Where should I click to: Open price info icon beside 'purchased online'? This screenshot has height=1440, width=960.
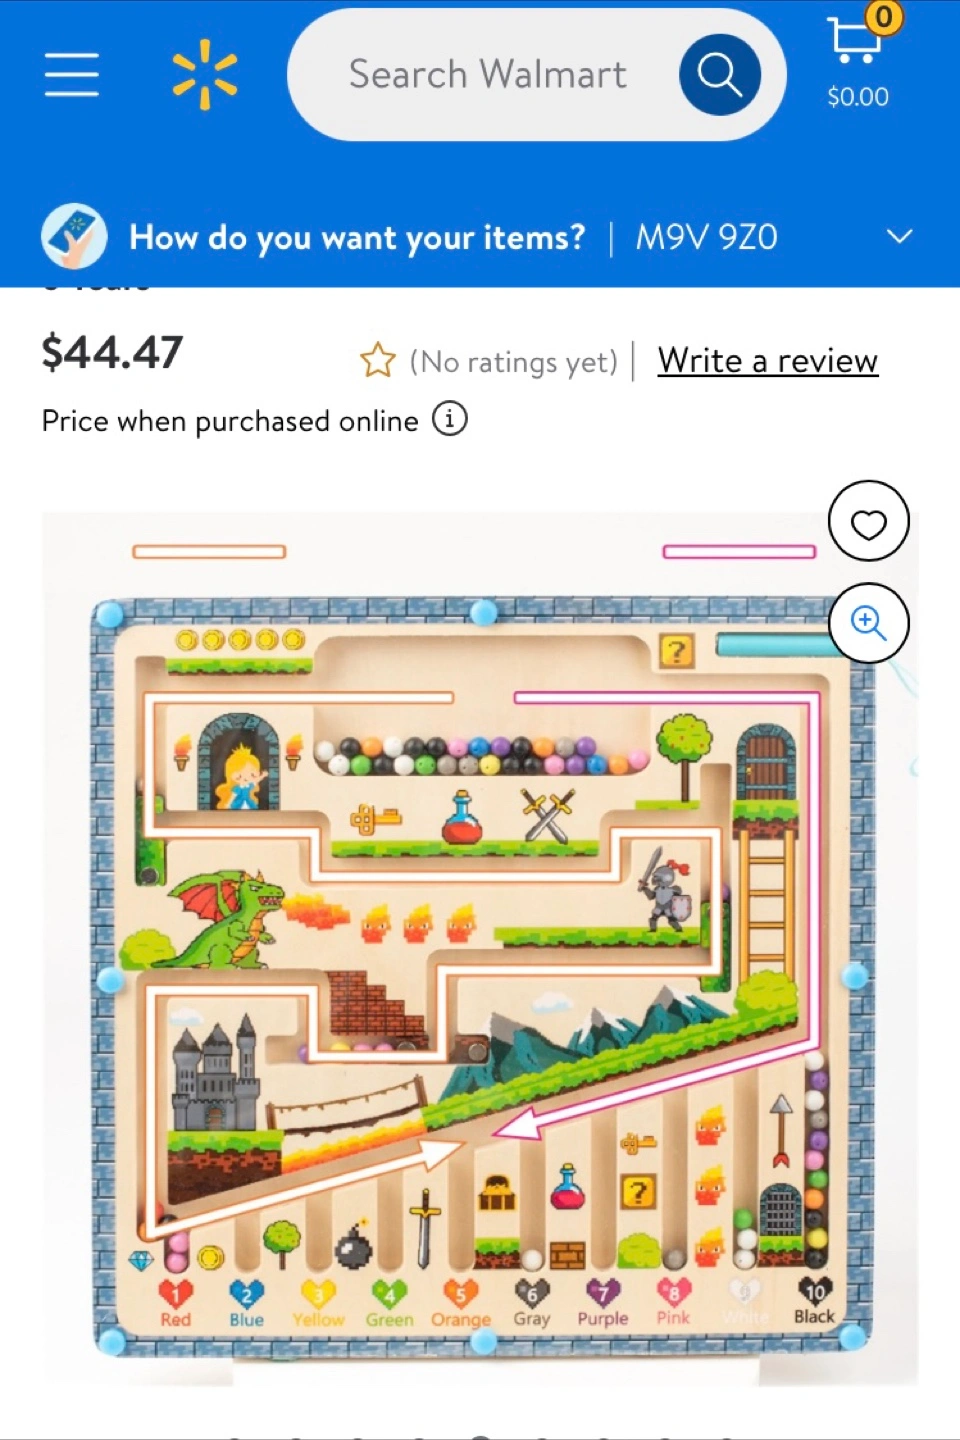[x=449, y=419]
